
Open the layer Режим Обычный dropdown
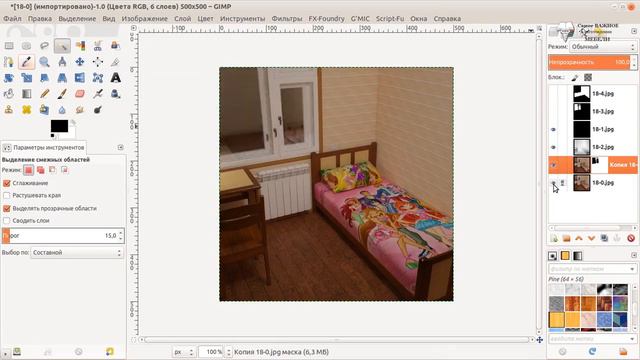click(603, 47)
